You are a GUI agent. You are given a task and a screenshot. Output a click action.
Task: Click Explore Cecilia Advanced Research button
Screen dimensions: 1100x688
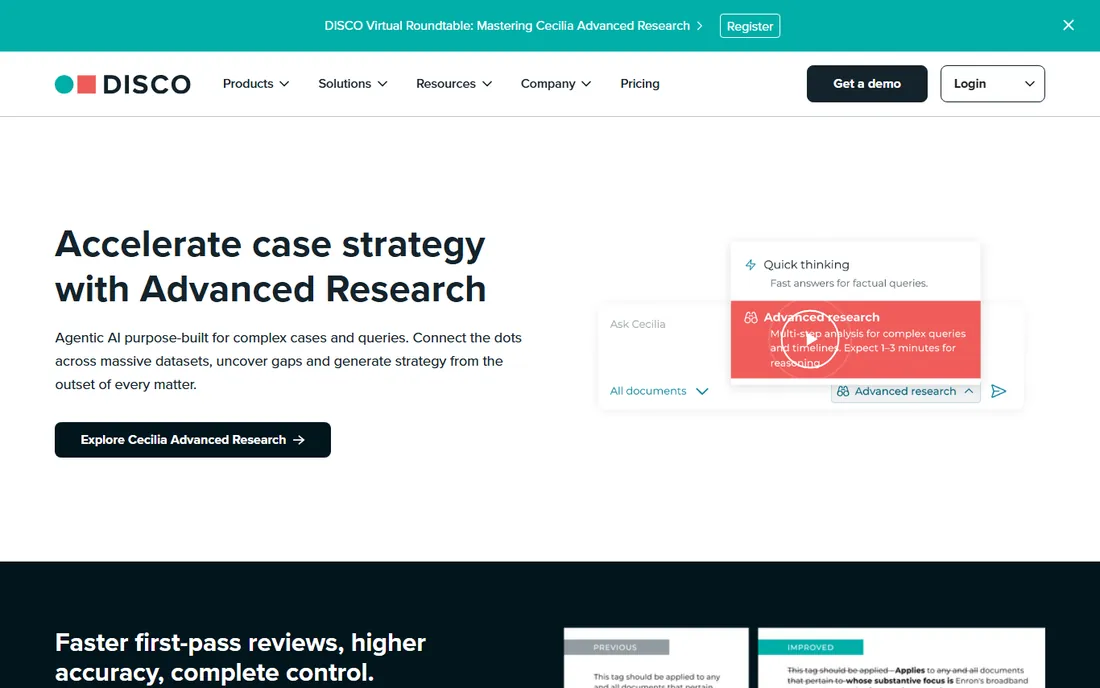point(193,440)
